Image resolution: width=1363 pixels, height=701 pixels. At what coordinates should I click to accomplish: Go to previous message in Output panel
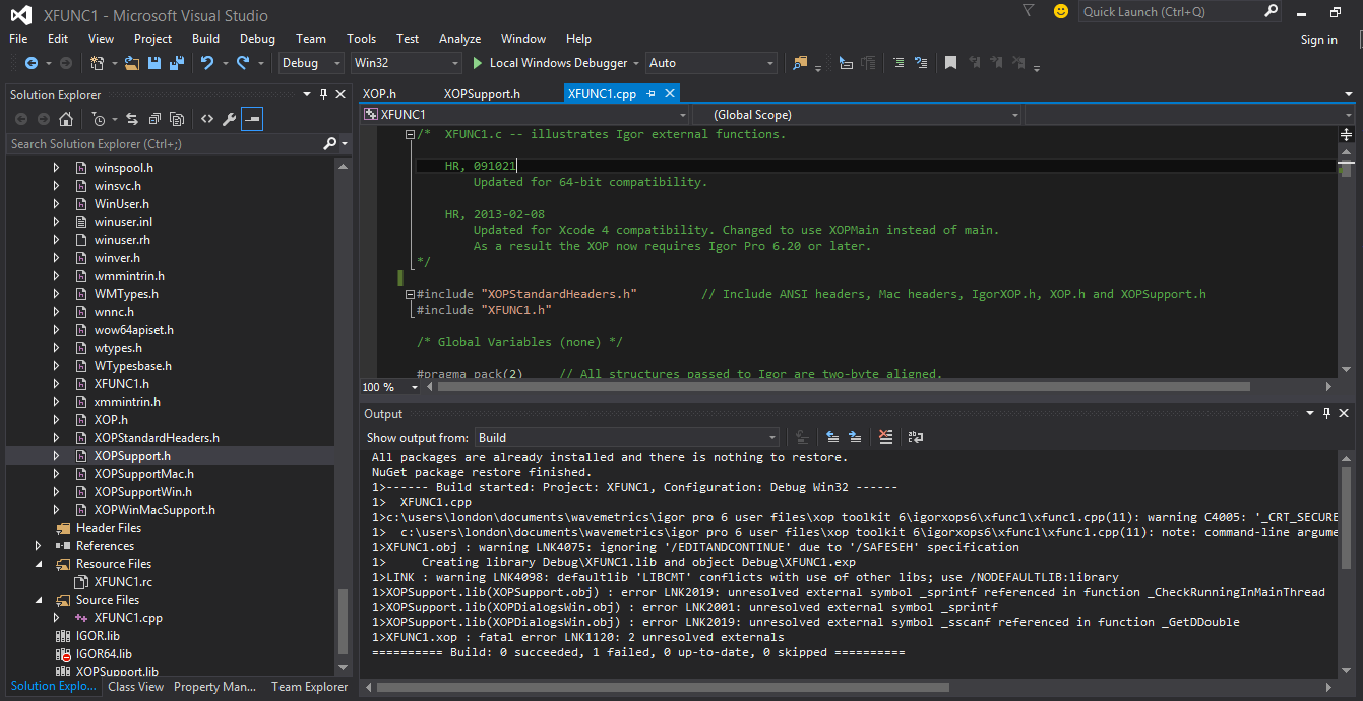click(x=832, y=437)
